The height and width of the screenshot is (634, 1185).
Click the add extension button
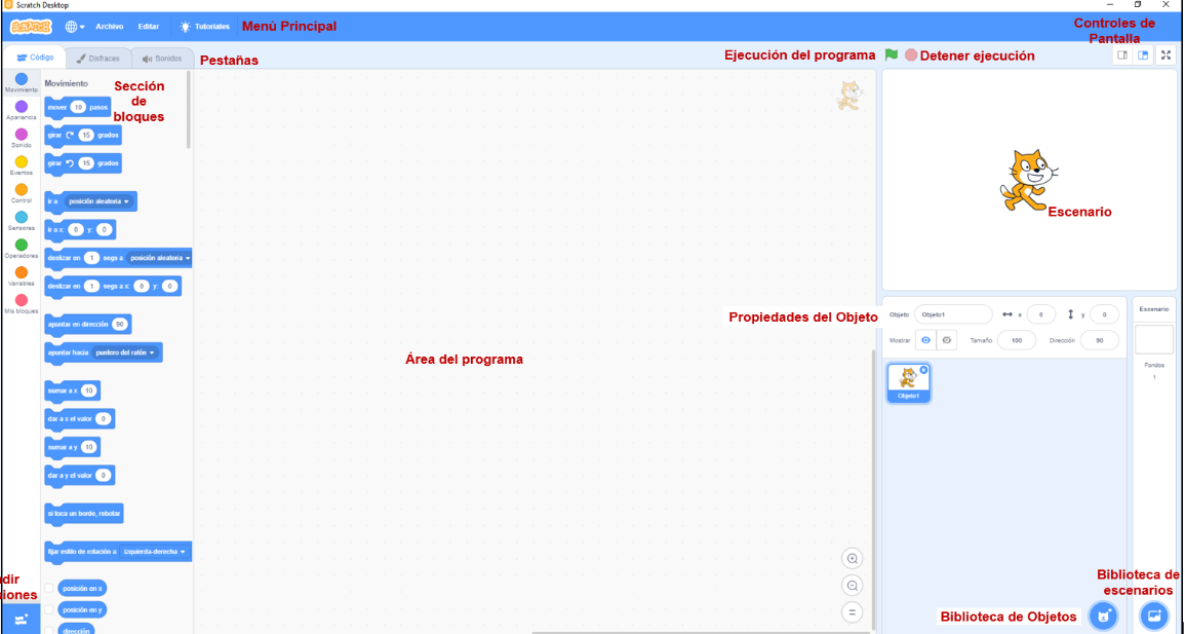click(x=20, y=619)
